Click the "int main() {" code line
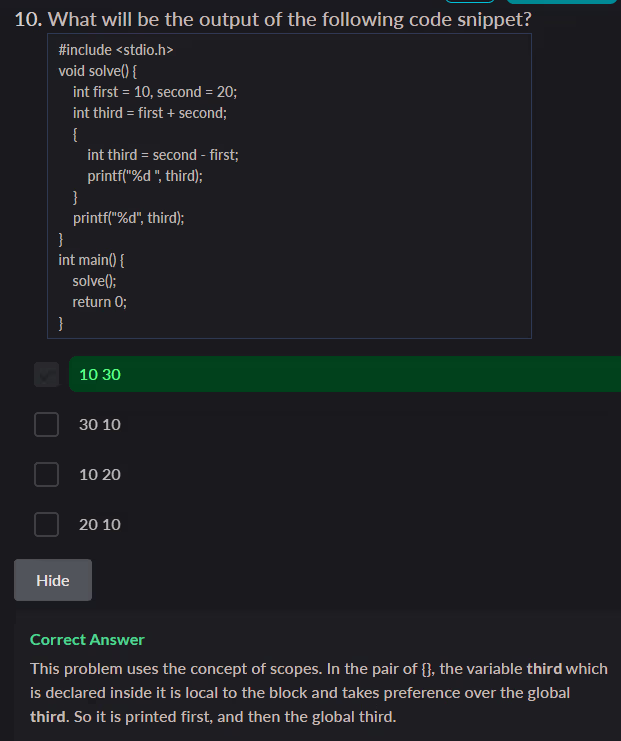The height and width of the screenshot is (741, 621). click(91, 260)
